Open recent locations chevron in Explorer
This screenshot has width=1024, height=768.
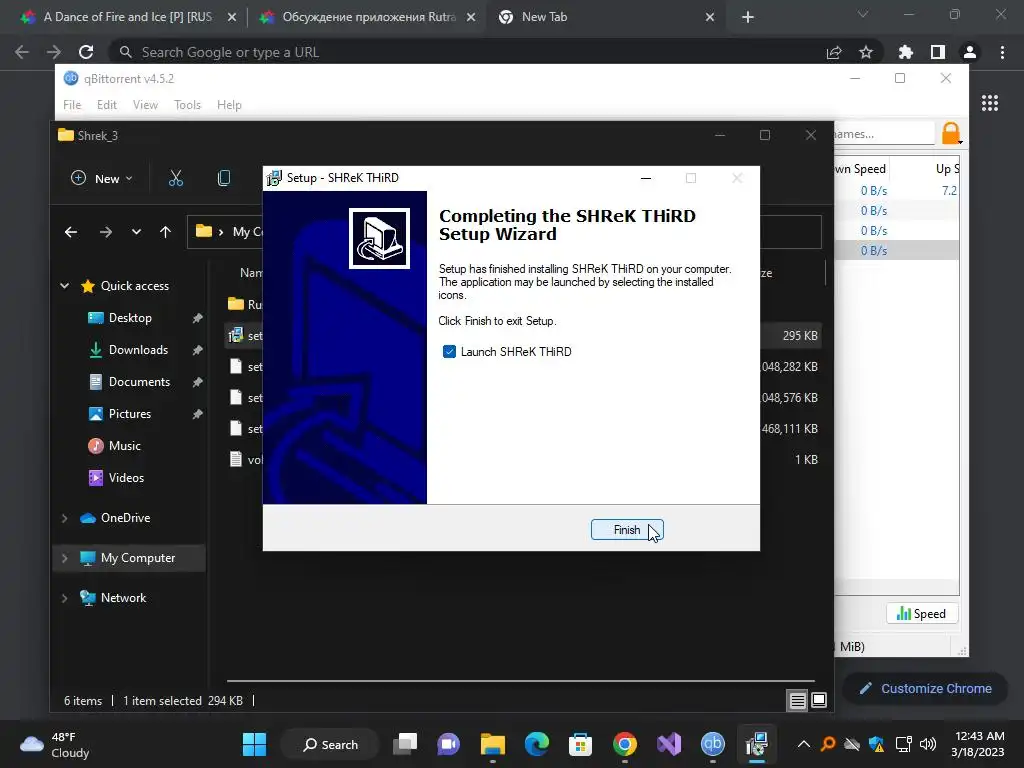tap(136, 232)
